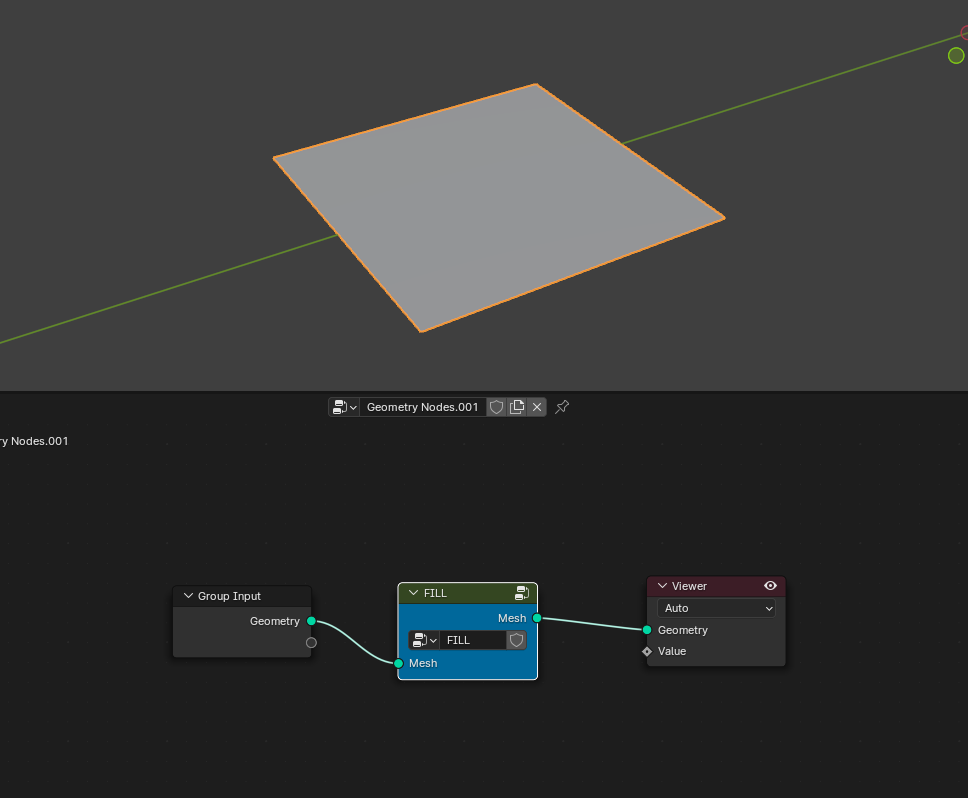Click the green Y axis gizmo circle
The width and height of the screenshot is (968, 798).
(x=956, y=56)
